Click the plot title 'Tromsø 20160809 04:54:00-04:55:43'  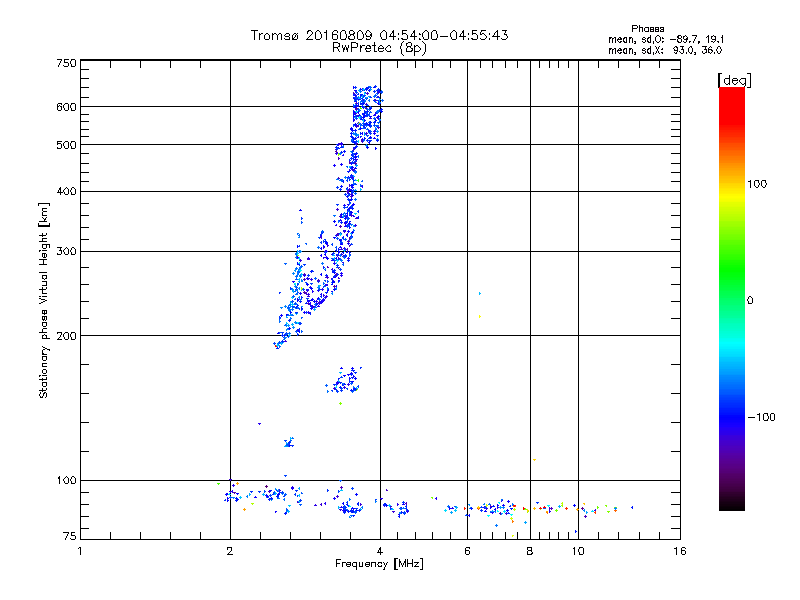[x=379, y=35]
